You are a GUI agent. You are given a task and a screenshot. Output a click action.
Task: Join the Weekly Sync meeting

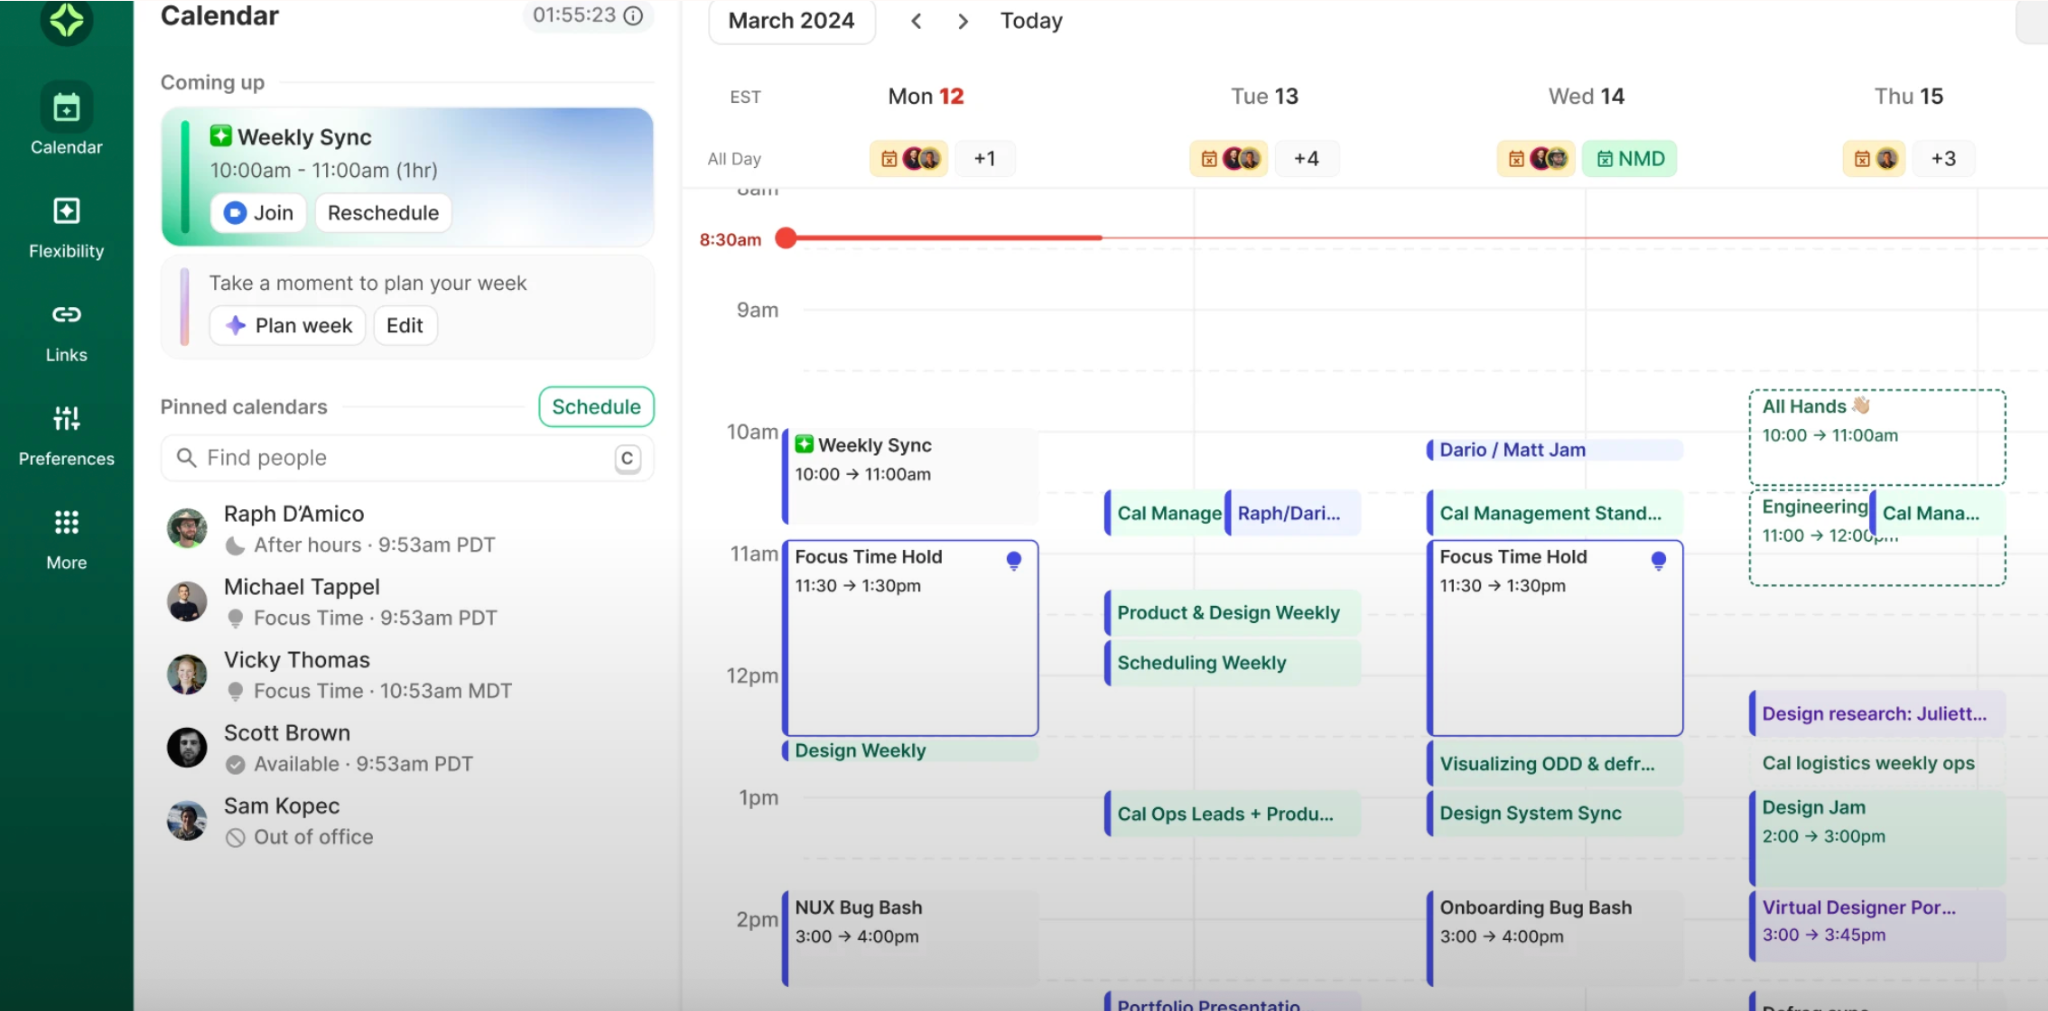[259, 213]
